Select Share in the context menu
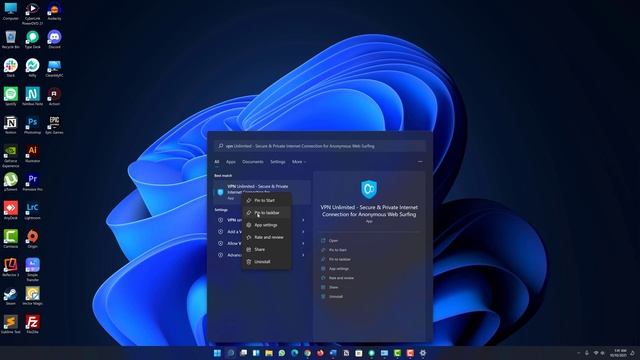This screenshot has width=640, height=360. (260, 249)
